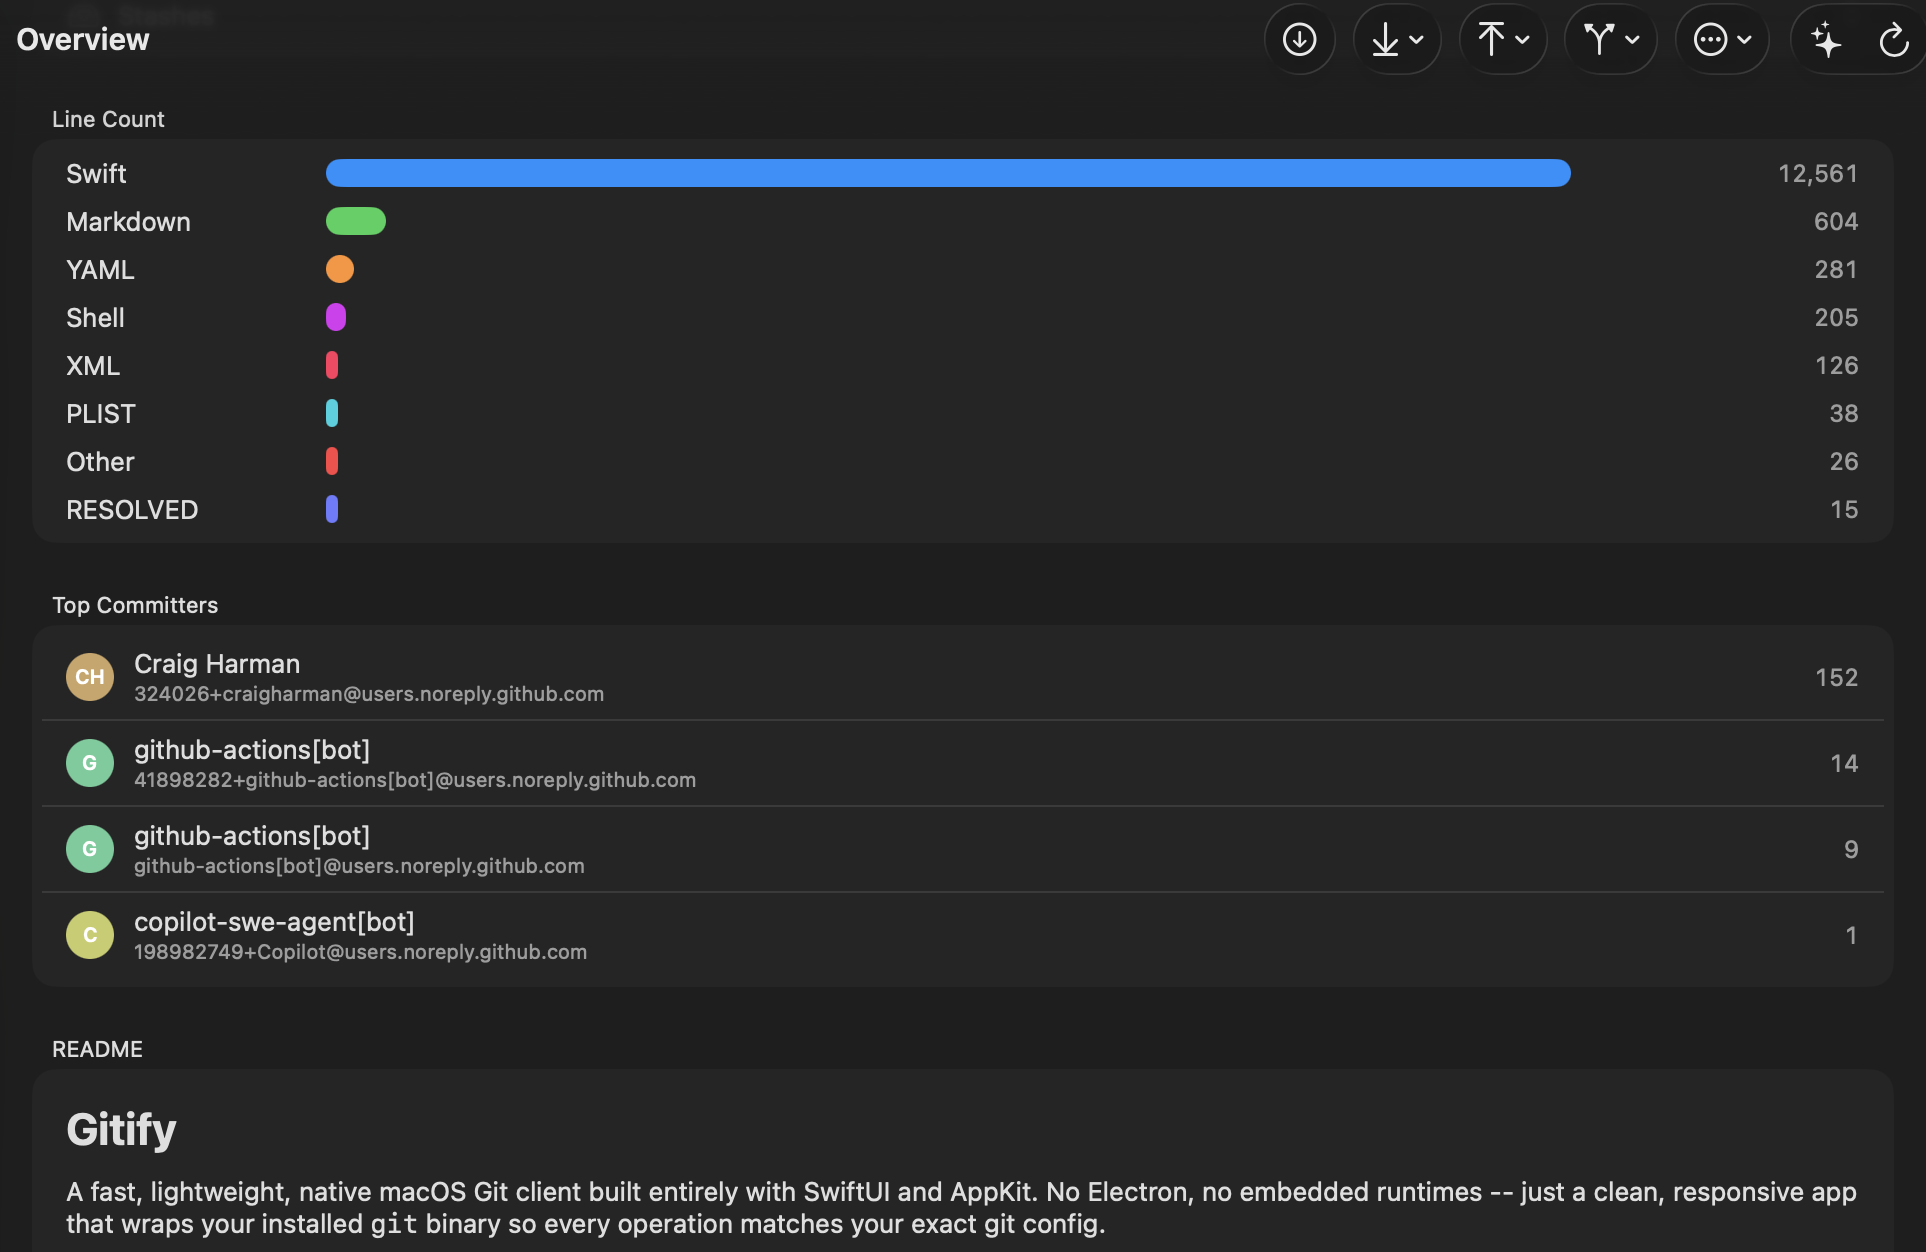
Task: Click the green Markdown line count bar
Action: click(356, 221)
